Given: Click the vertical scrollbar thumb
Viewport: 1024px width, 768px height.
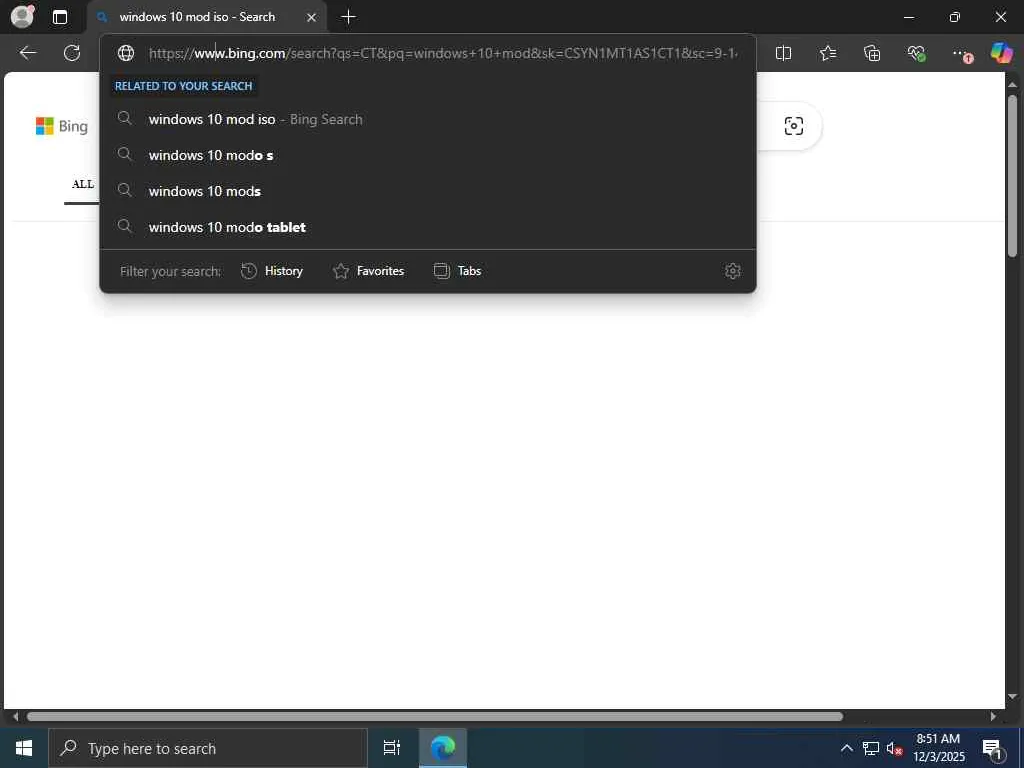Looking at the screenshot, I should (x=1012, y=176).
